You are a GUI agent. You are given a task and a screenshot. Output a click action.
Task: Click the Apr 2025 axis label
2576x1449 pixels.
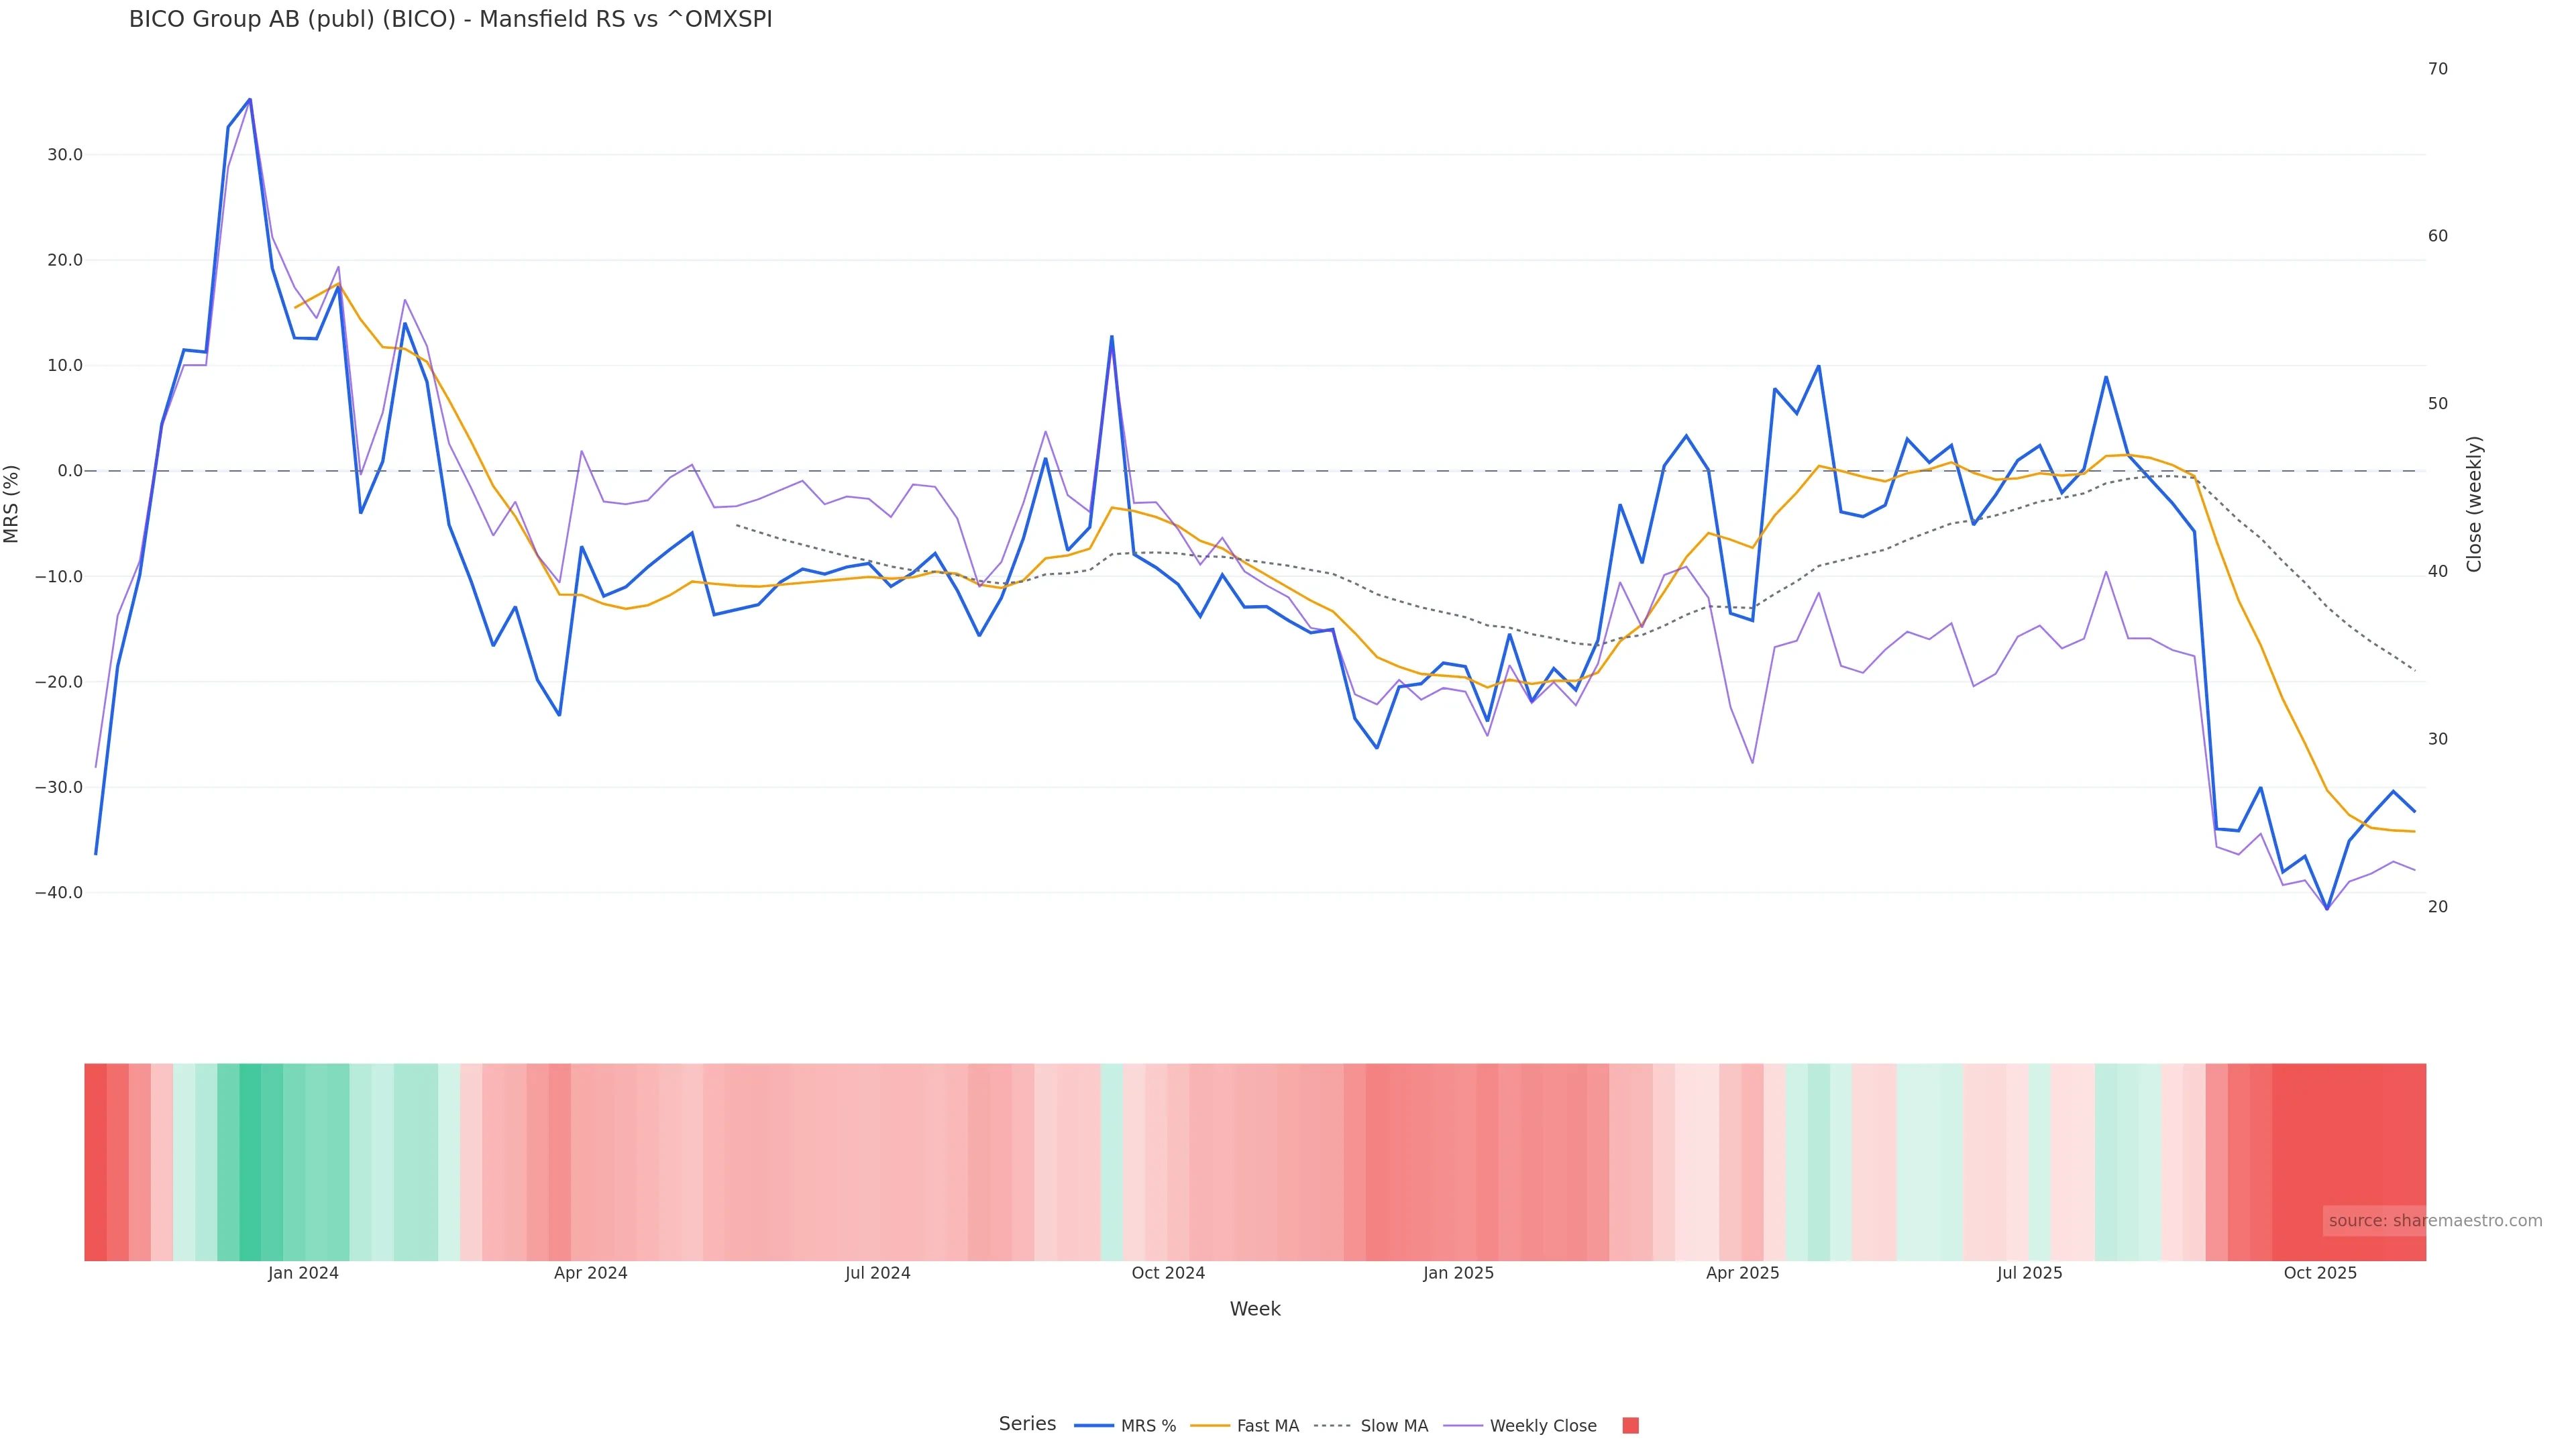coord(1742,1273)
